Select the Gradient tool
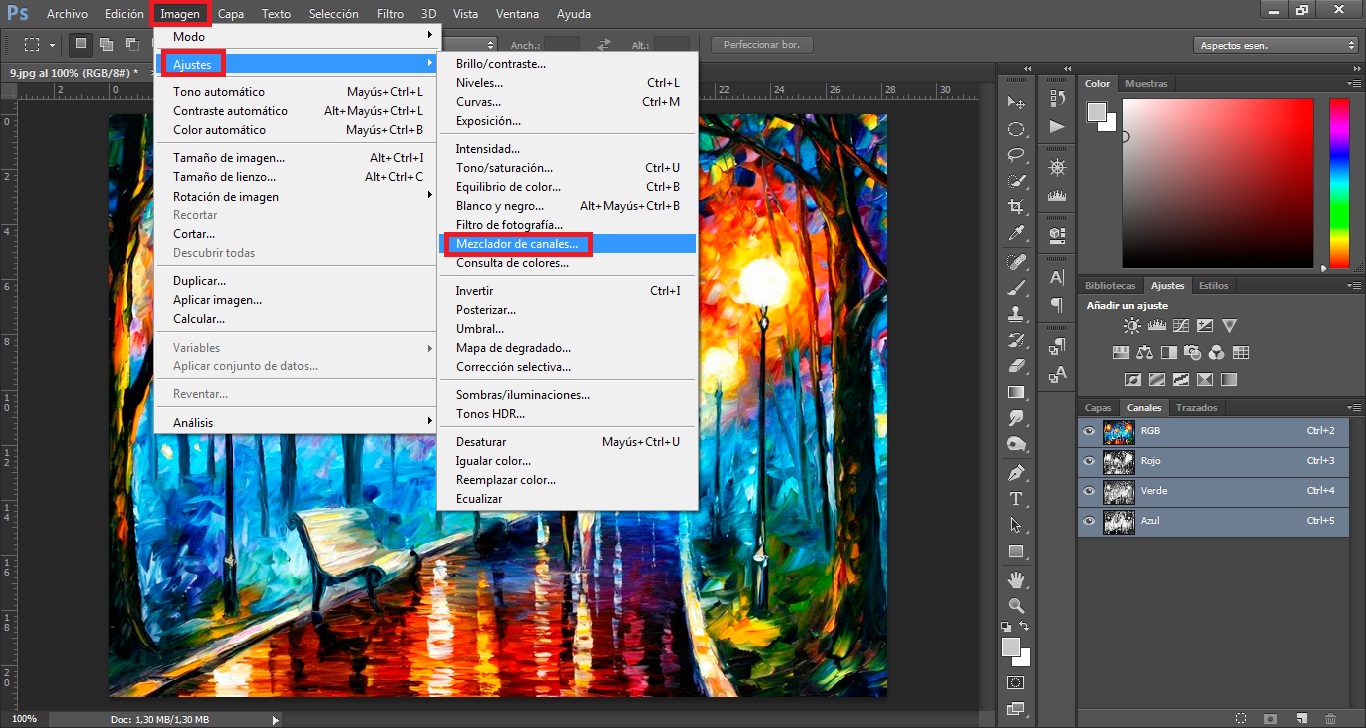 coord(1016,392)
